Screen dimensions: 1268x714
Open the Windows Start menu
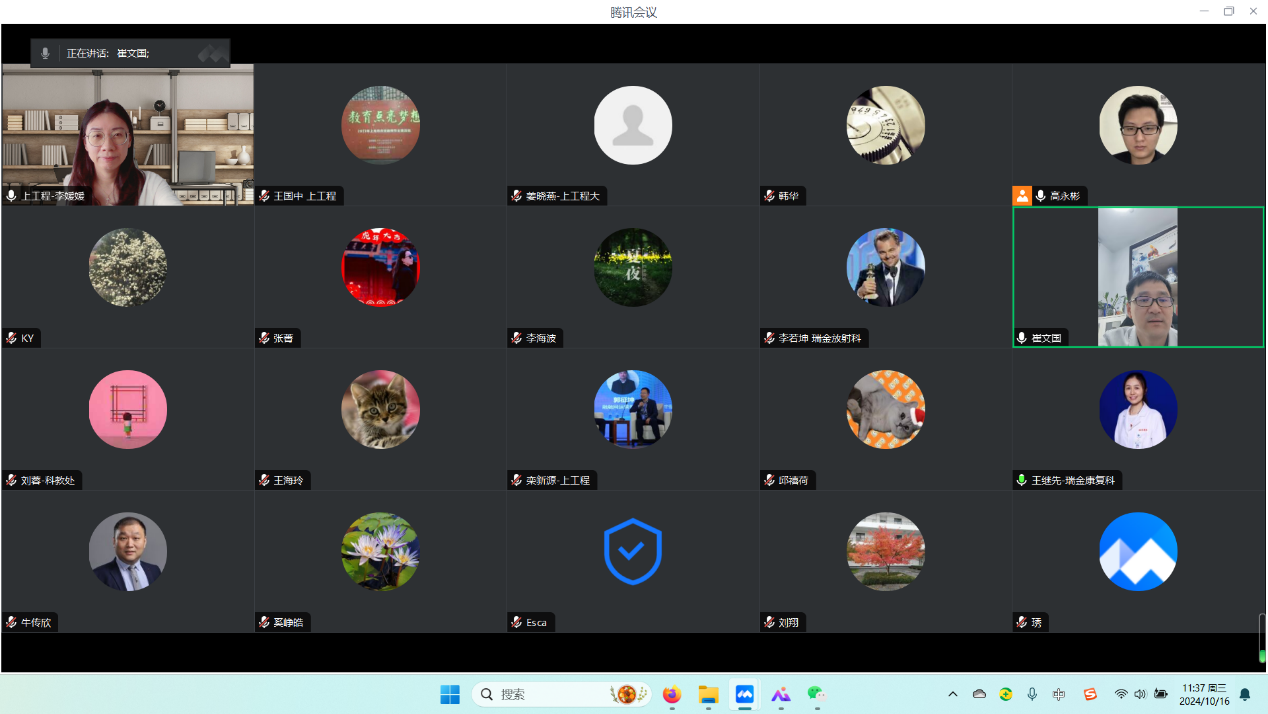tap(450, 694)
